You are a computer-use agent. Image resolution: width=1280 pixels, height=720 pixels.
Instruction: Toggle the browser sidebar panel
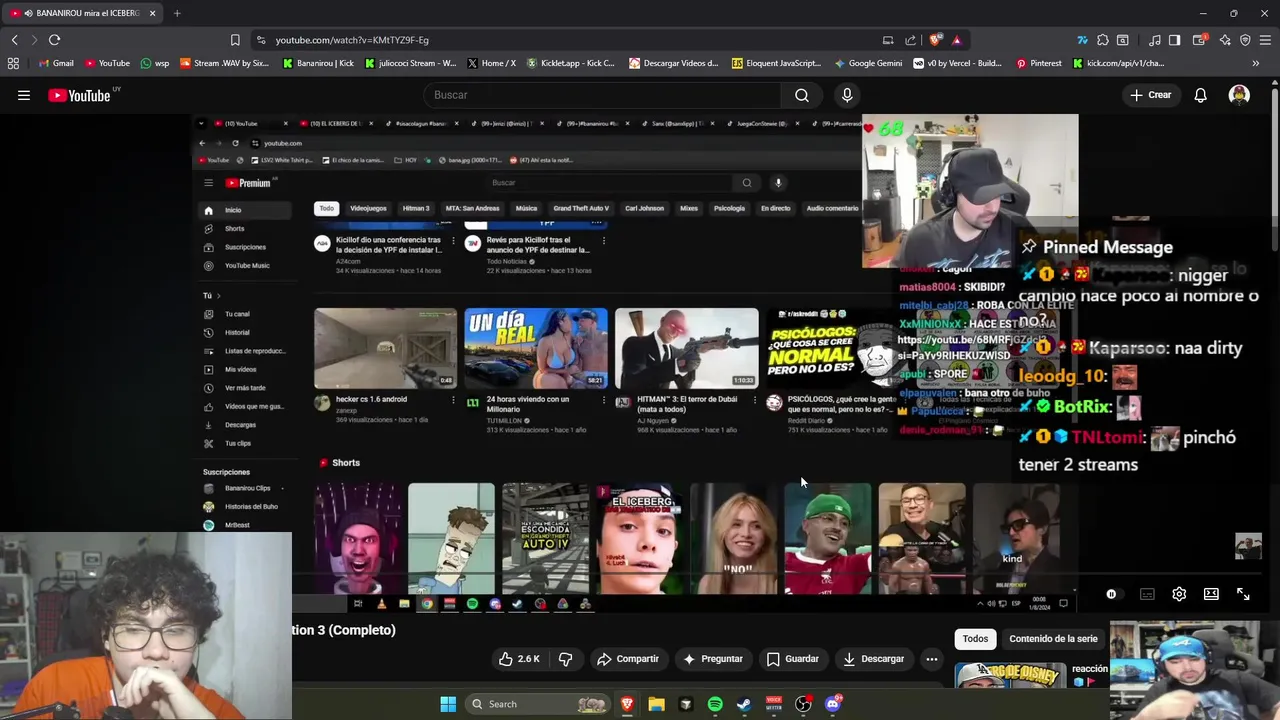pyautogui.click(x=1175, y=40)
